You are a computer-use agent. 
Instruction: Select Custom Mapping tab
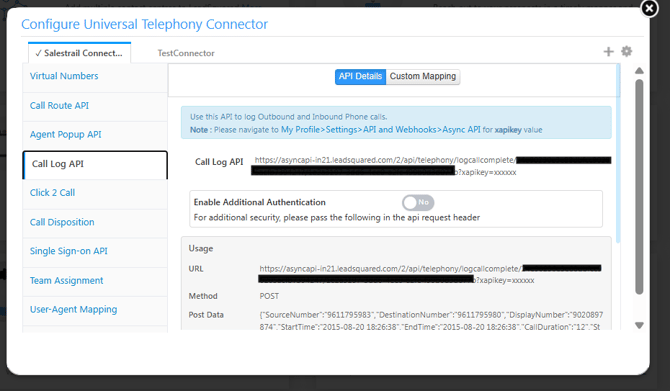[x=423, y=76]
